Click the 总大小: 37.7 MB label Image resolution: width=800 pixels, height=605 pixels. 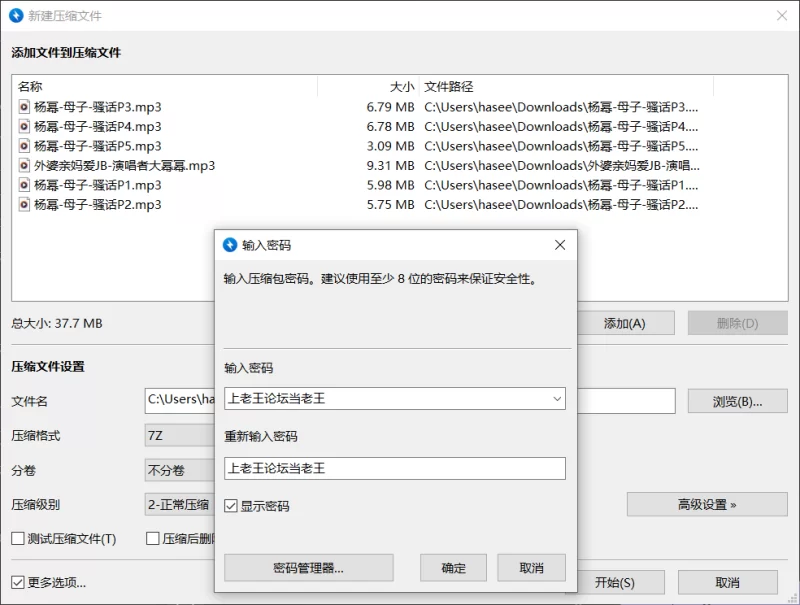click(x=57, y=323)
